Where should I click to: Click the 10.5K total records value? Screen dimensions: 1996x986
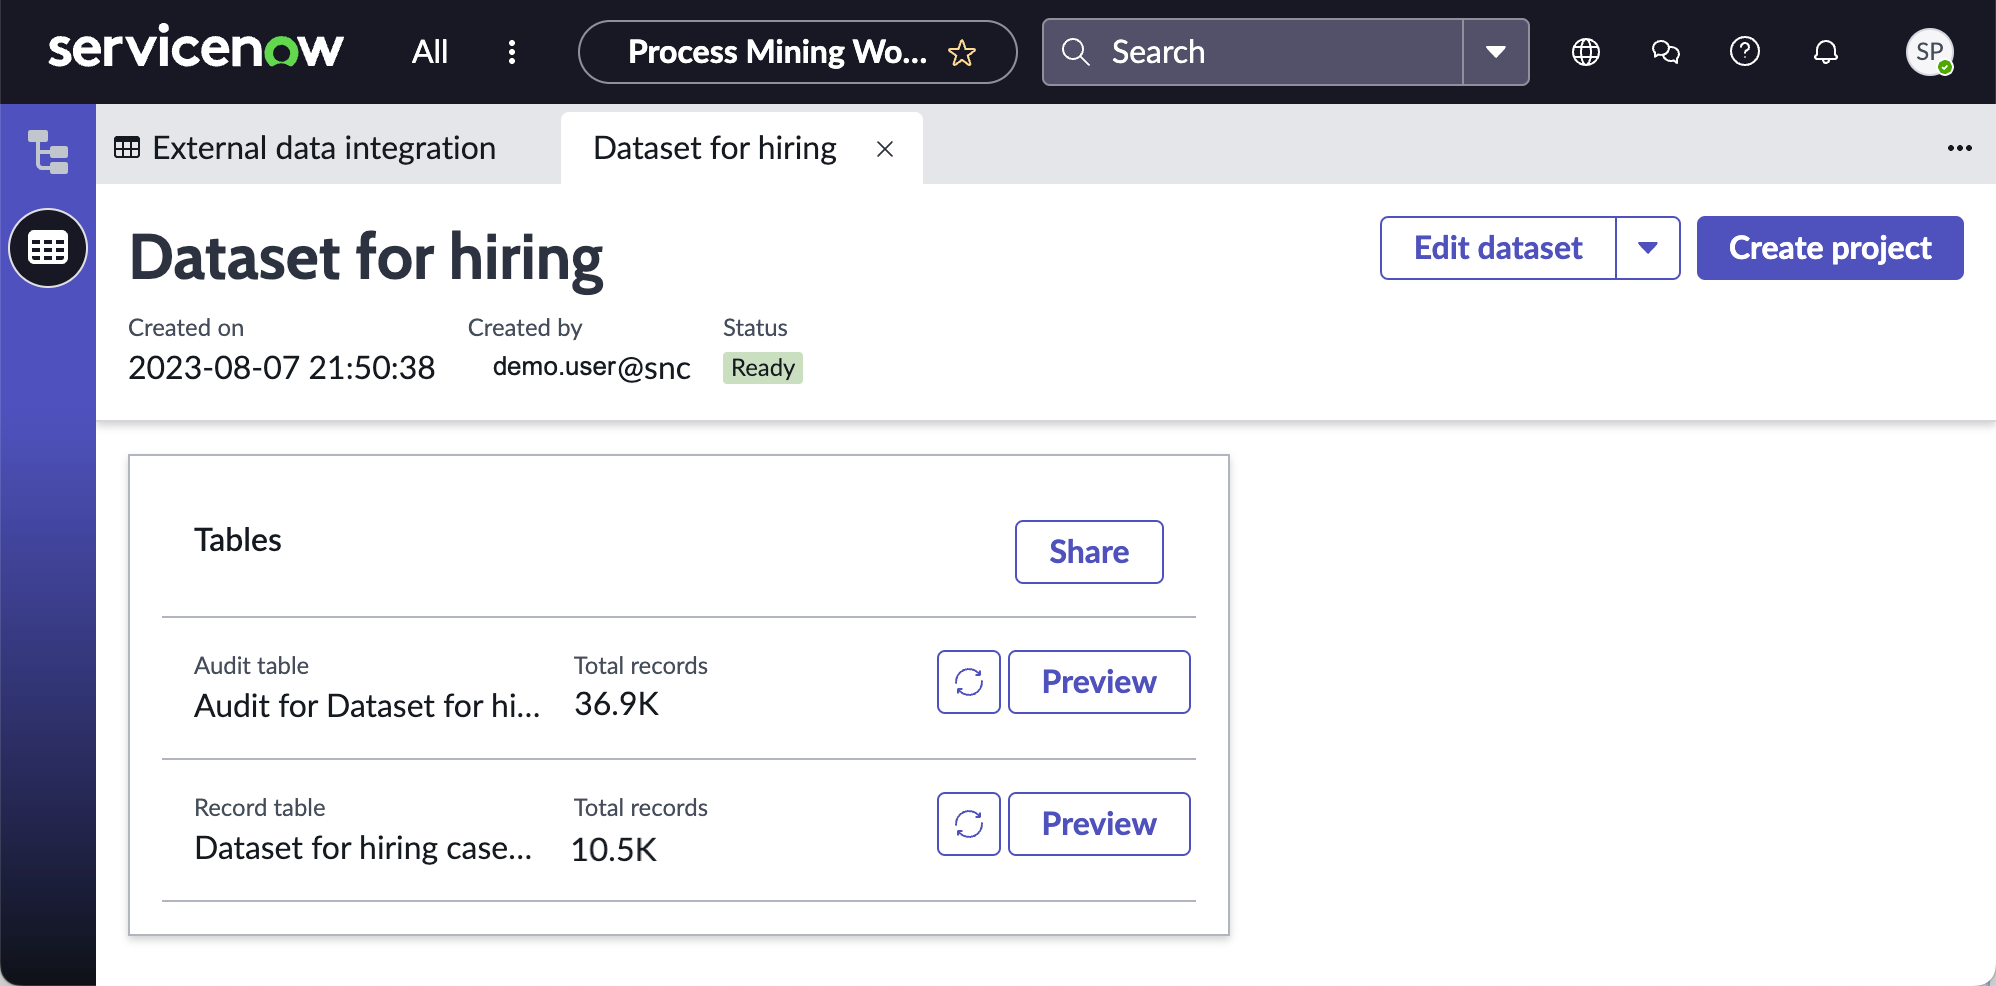point(614,850)
